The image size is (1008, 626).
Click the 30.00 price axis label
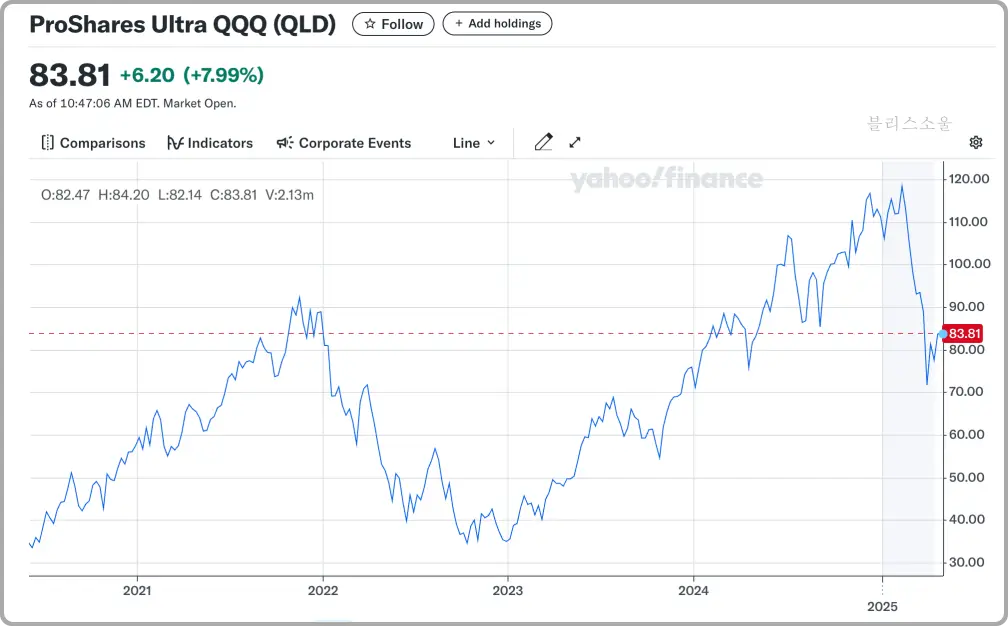pyautogui.click(x=967, y=562)
